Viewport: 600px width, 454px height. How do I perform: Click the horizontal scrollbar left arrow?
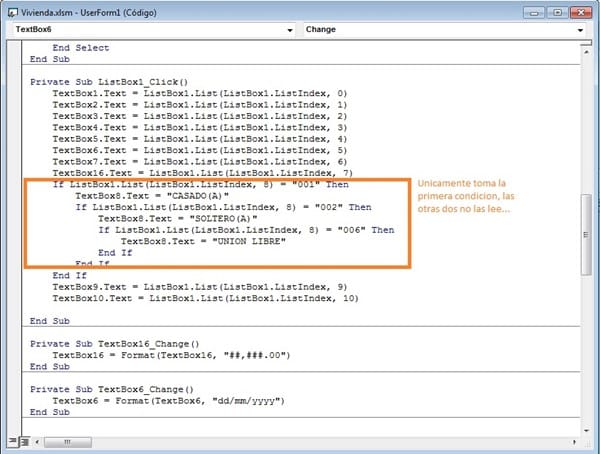(x=37, y=442)
